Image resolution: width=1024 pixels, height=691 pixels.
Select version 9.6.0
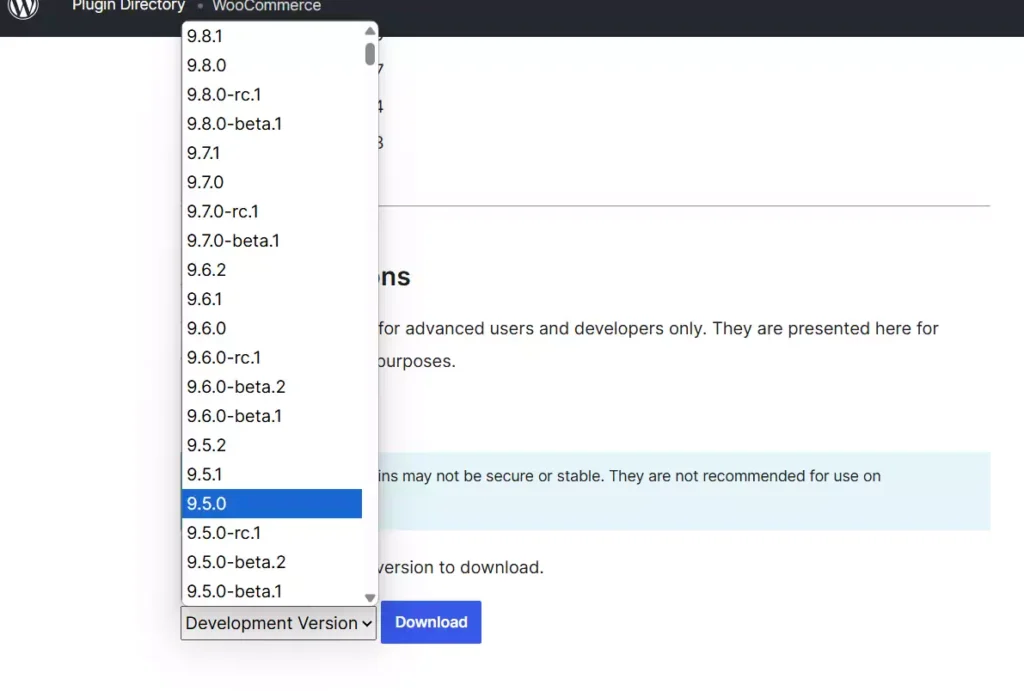coord(272,329)
